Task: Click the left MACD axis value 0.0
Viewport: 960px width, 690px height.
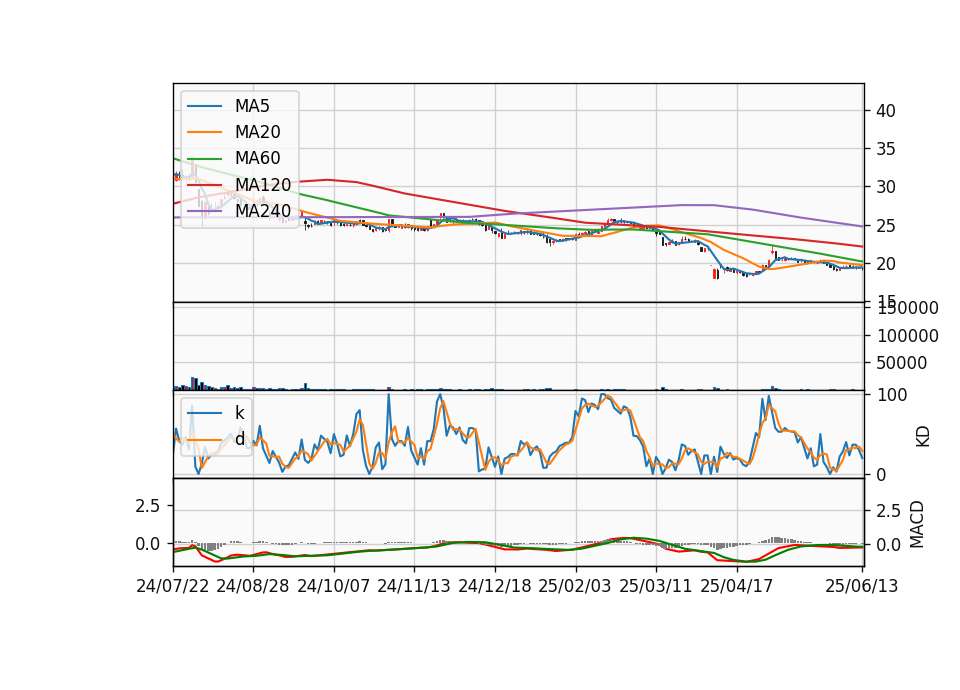Action: click(x=148, y=544)
